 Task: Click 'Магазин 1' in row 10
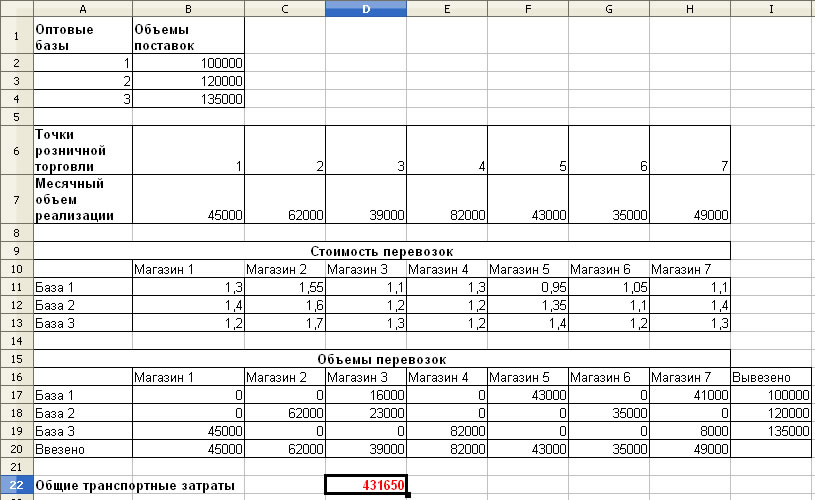pos(188,269)
